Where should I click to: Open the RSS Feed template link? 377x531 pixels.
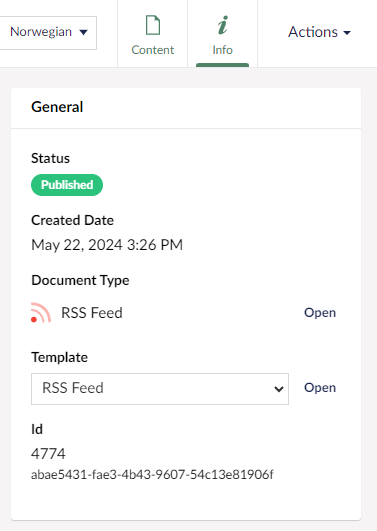coord(320,387)
